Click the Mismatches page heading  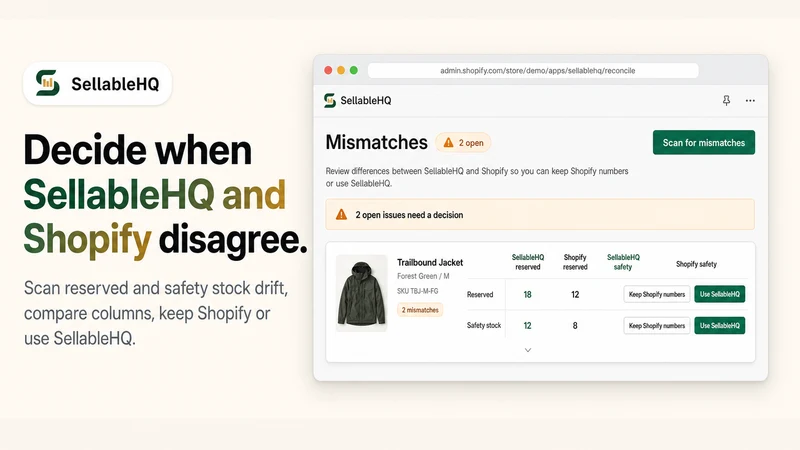[377, 142]
